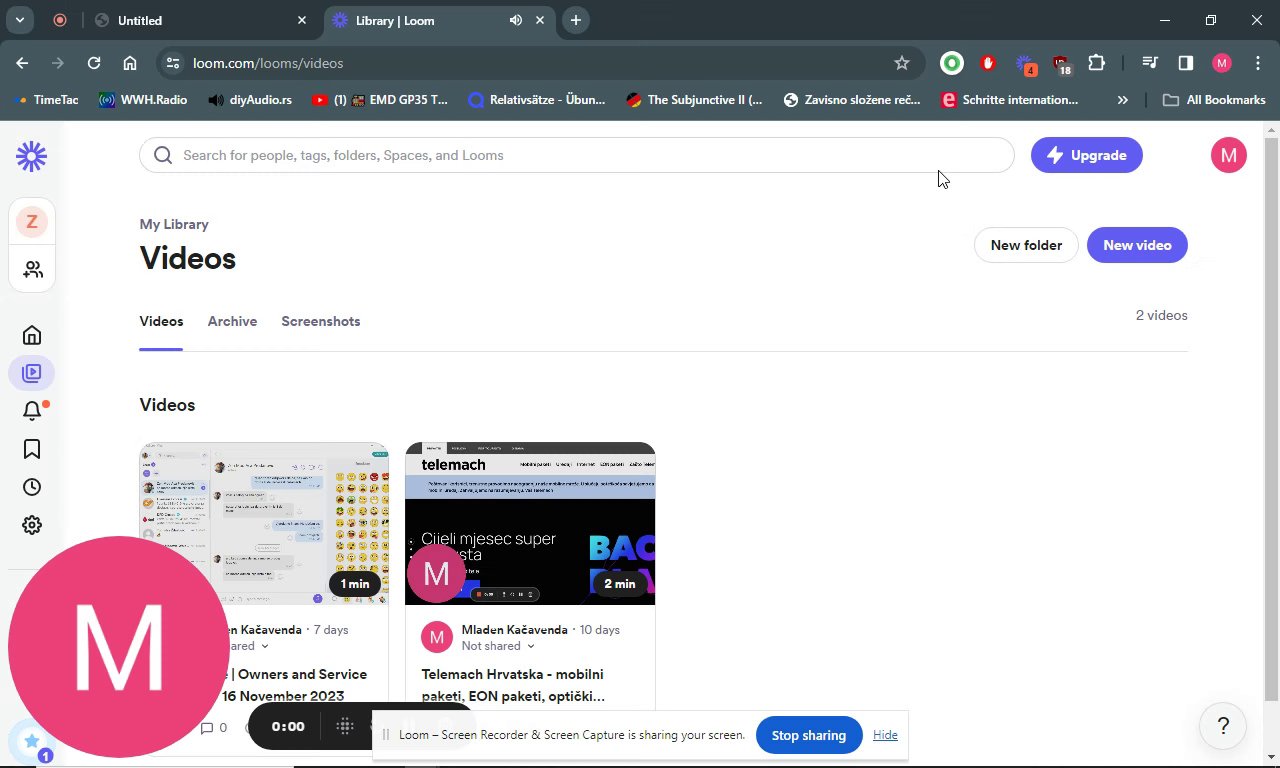Open the History clock icon
The height and width of the screenshot is (768, 1280).
pos(32,487)
